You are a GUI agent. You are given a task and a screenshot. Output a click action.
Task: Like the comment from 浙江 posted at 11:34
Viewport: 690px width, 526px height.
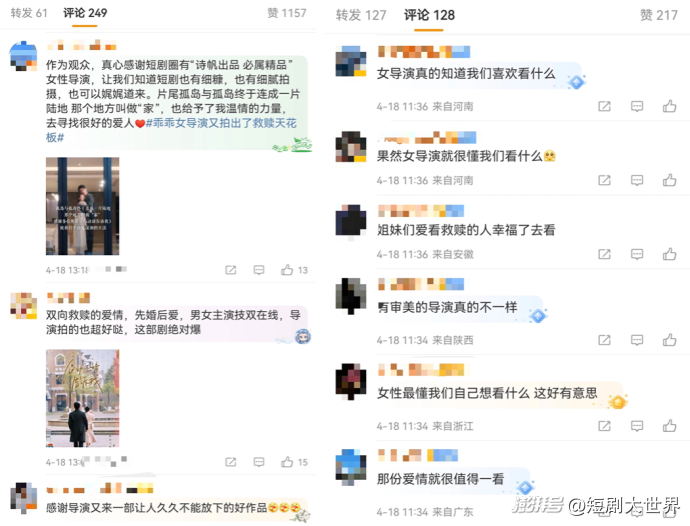pyautogui.click(x=669, y=426)
